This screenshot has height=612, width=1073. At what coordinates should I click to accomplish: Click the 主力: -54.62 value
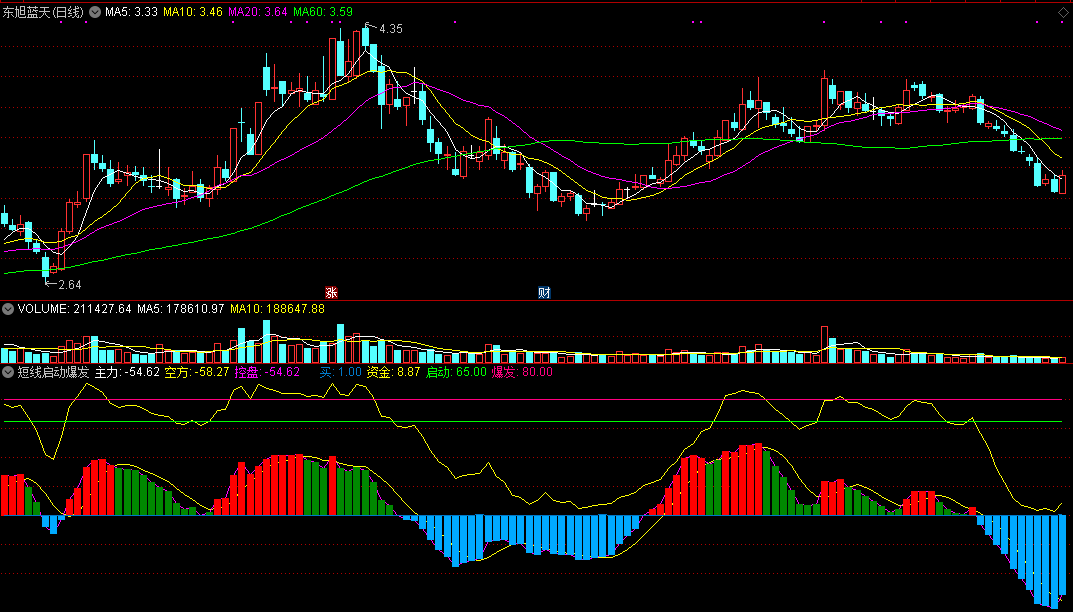127,372
